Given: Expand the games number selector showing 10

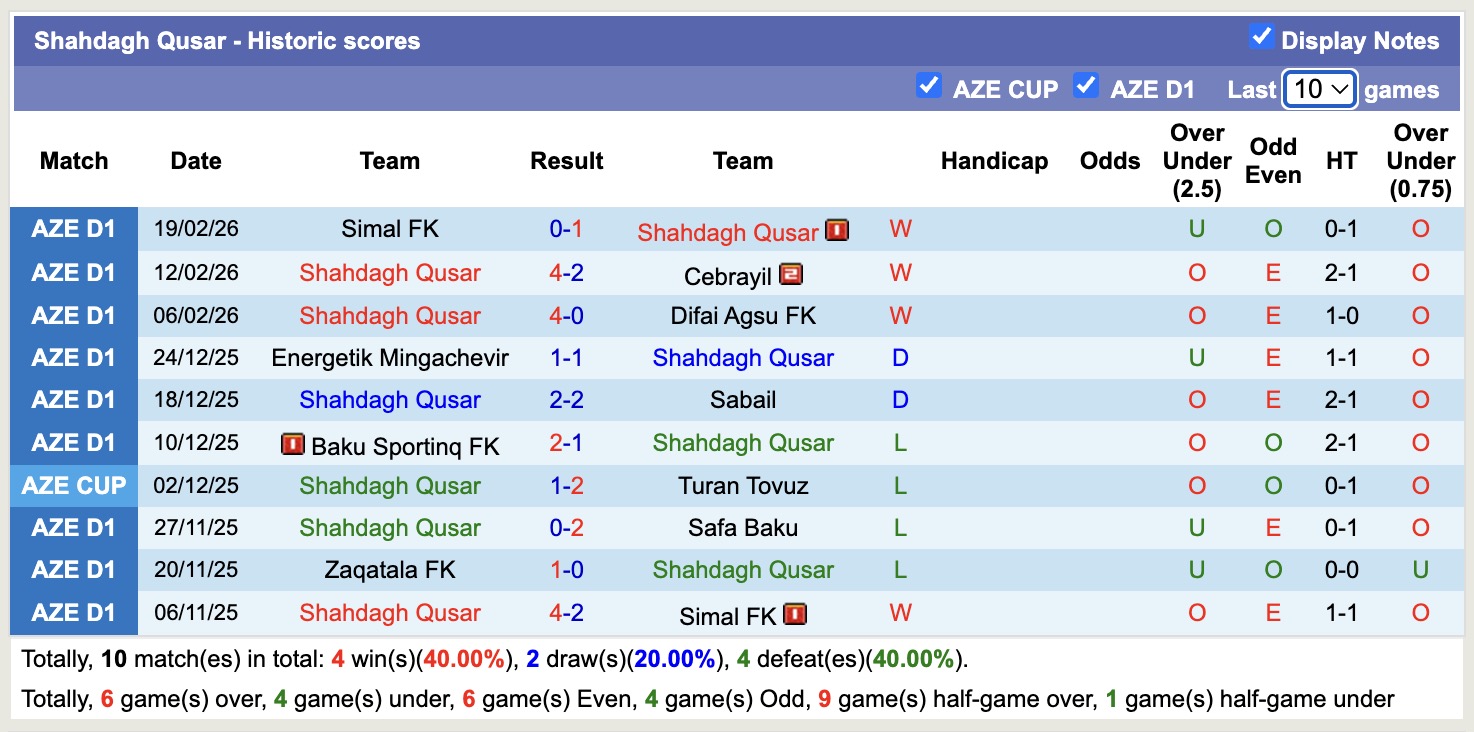Looking at the screenshot, I should point(1319,88).
